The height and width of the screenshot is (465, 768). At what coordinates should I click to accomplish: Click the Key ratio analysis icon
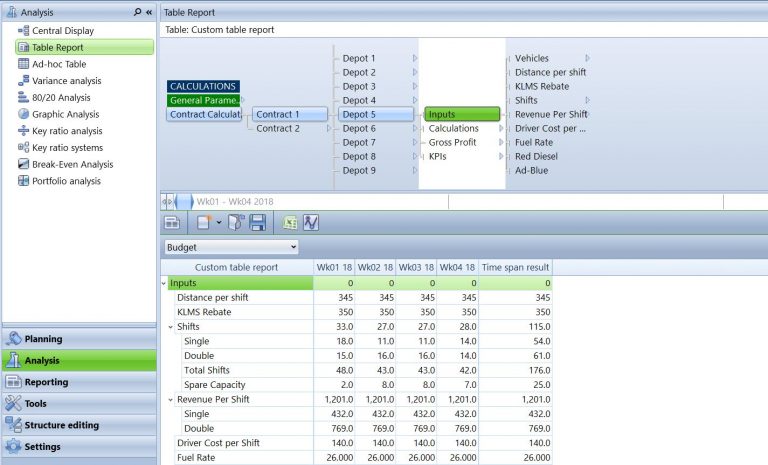point(24,130)
